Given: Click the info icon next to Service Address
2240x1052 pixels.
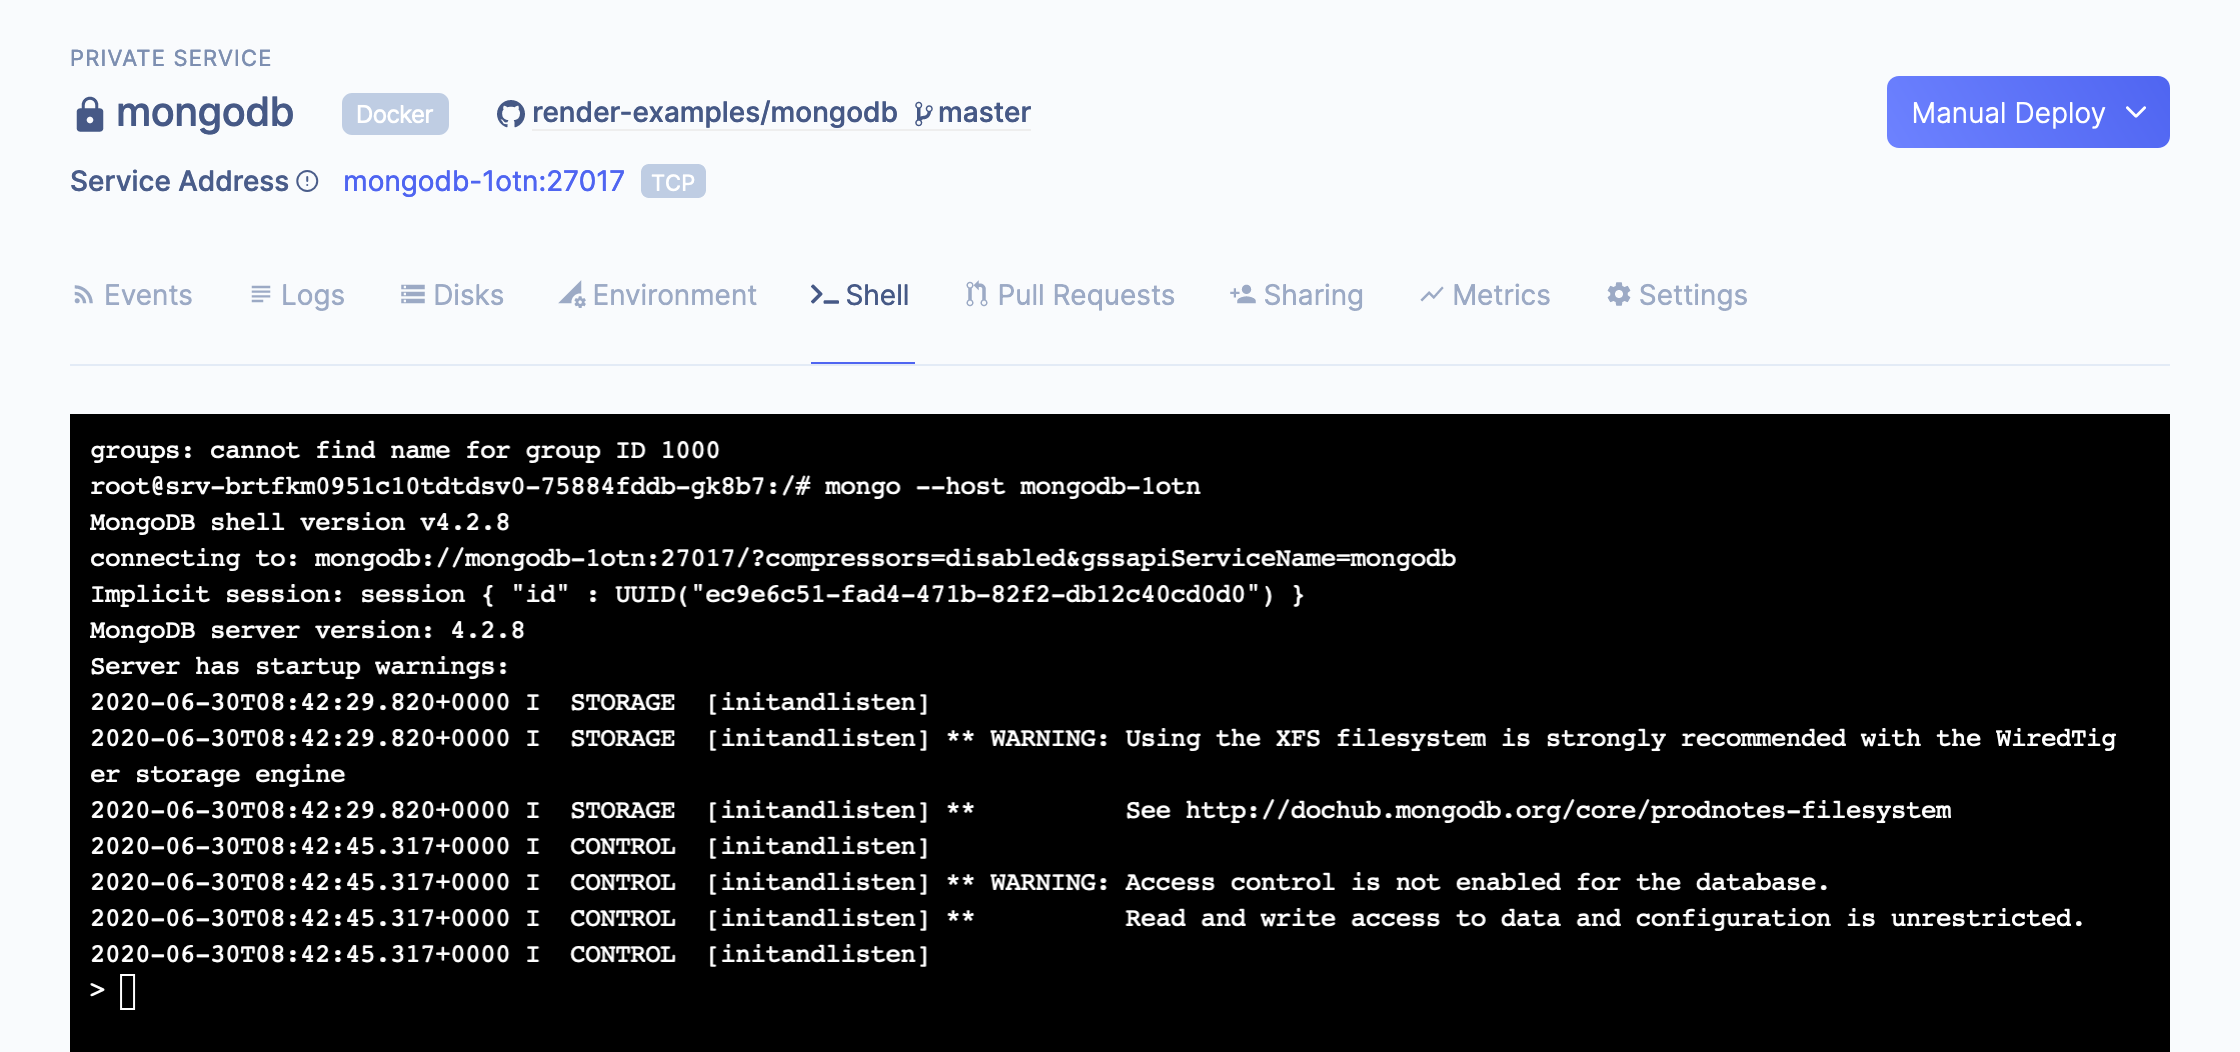Looking at the screenshot, I should coord(307,181).
